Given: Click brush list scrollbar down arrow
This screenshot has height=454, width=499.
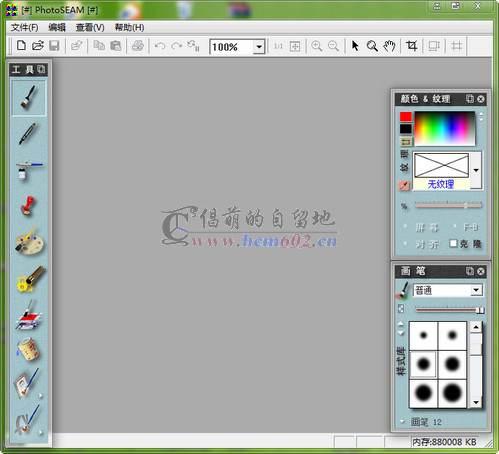Looking at the screenshot, I should point(476,402).
